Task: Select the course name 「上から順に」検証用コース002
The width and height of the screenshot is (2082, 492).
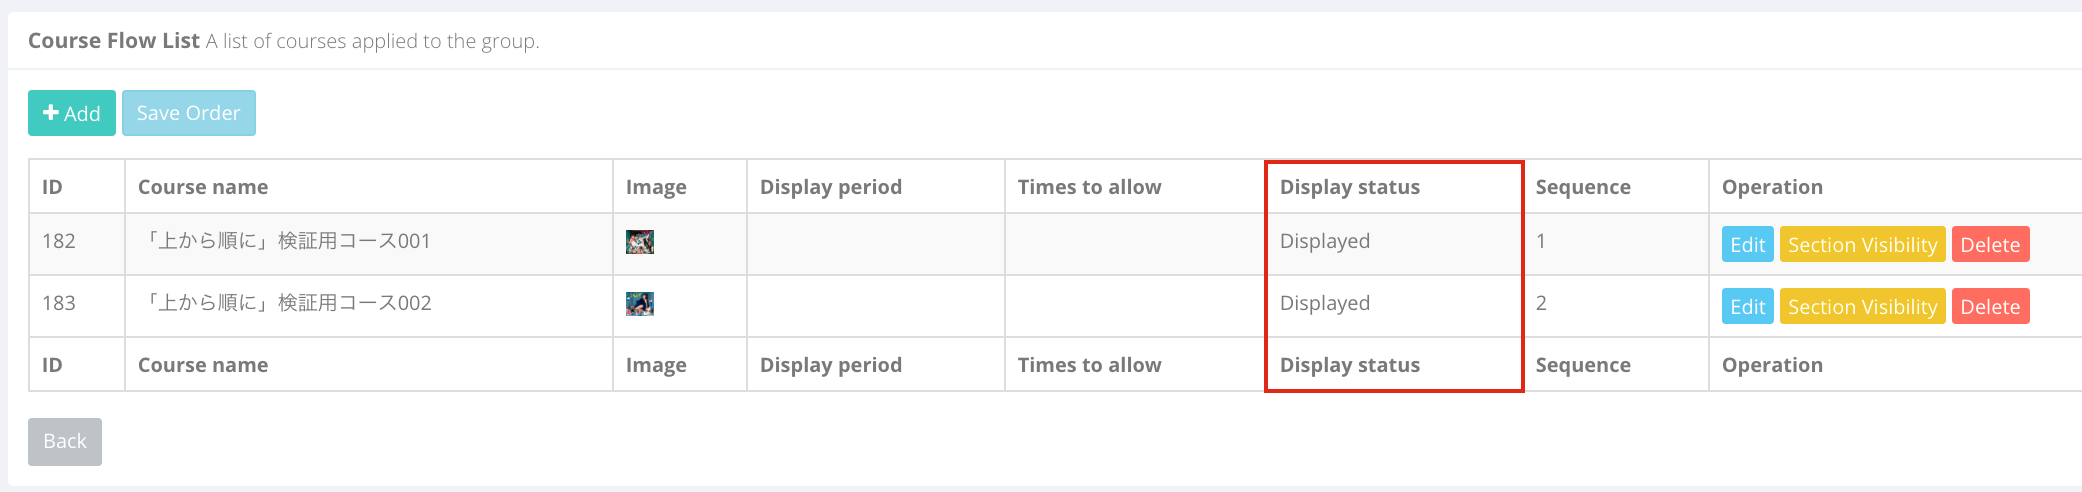Action: 285,303
